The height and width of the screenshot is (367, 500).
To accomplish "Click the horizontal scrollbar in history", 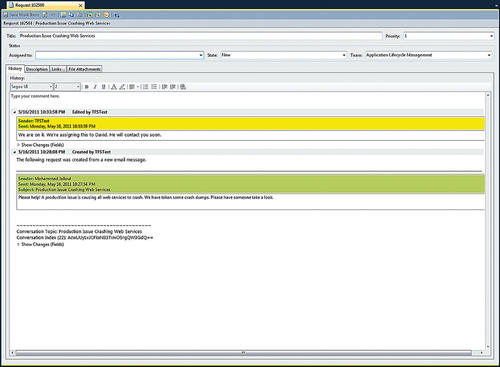I will pos(243,353).
